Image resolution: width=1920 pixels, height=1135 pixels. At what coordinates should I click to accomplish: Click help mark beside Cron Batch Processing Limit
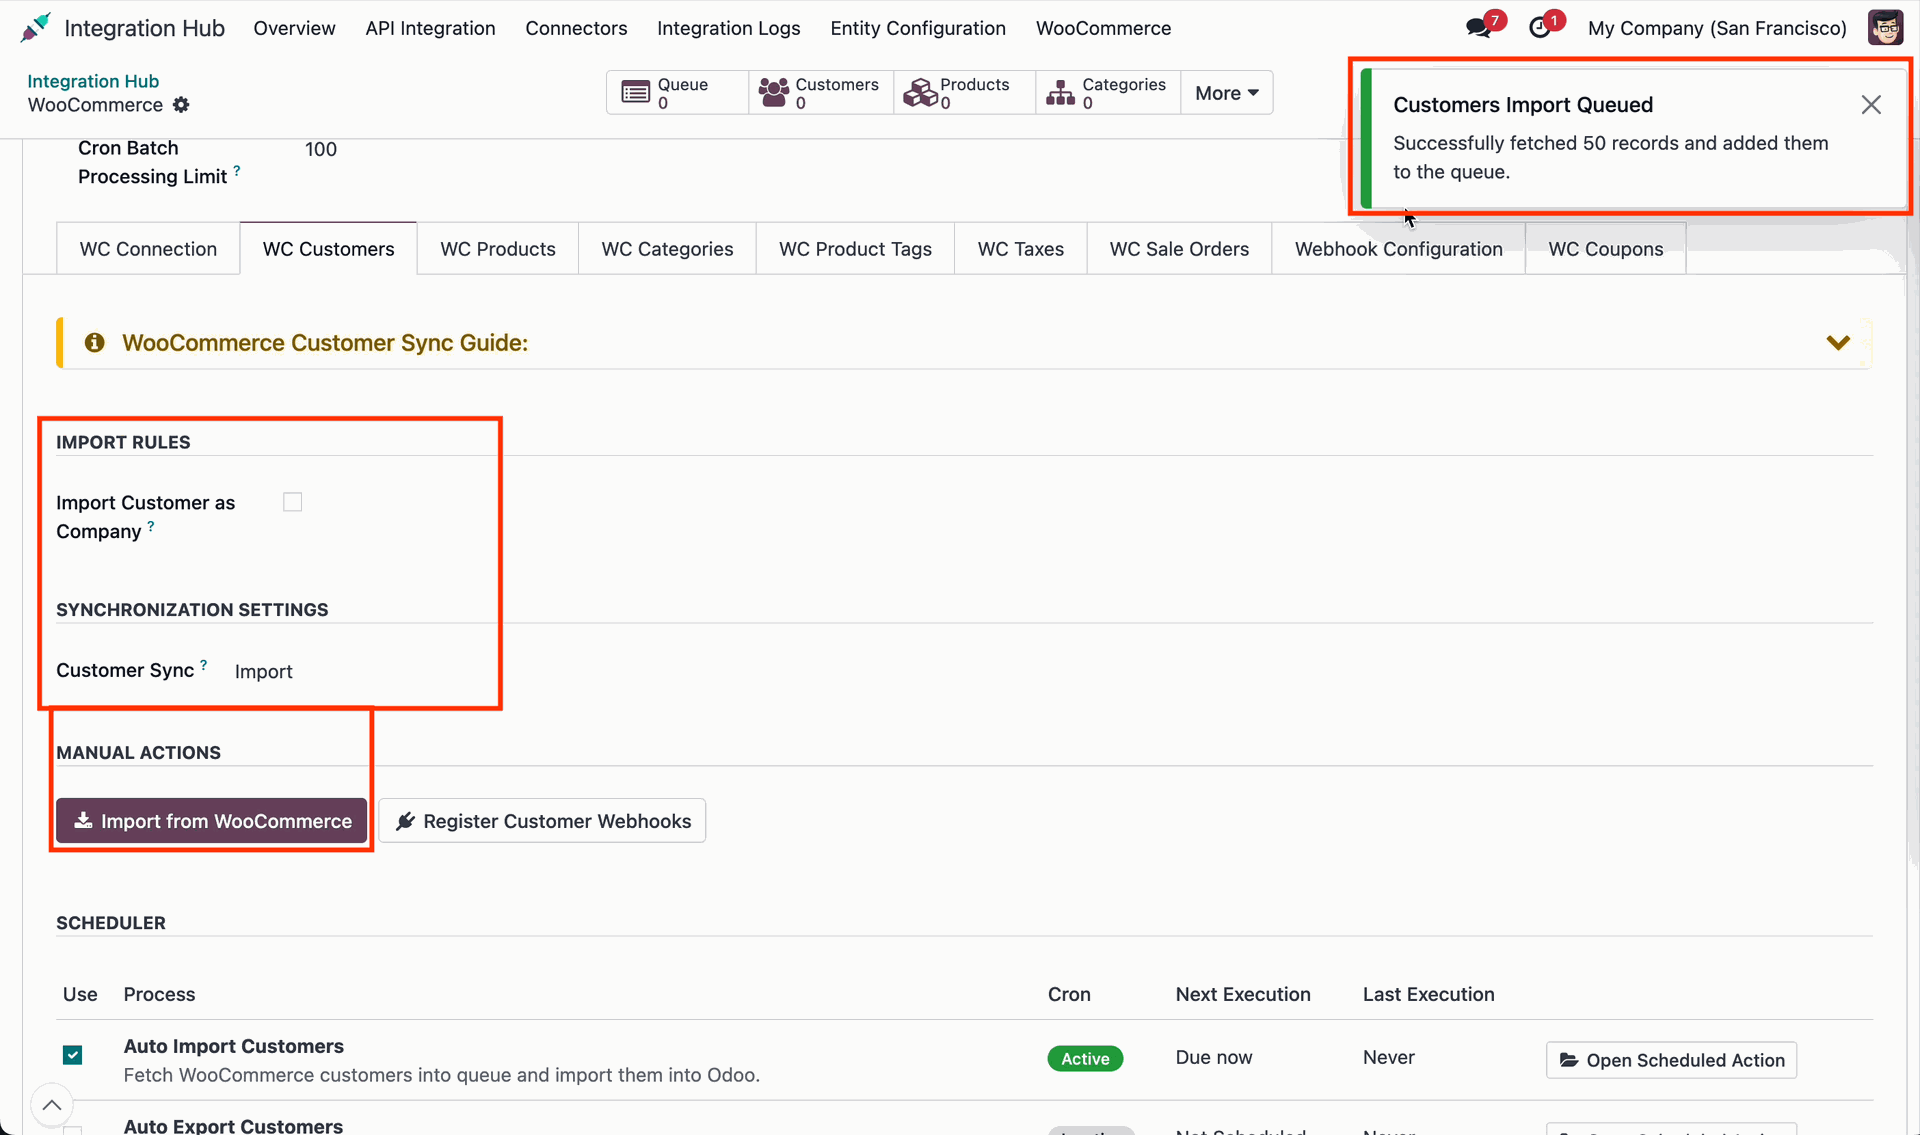pos(237,171)
